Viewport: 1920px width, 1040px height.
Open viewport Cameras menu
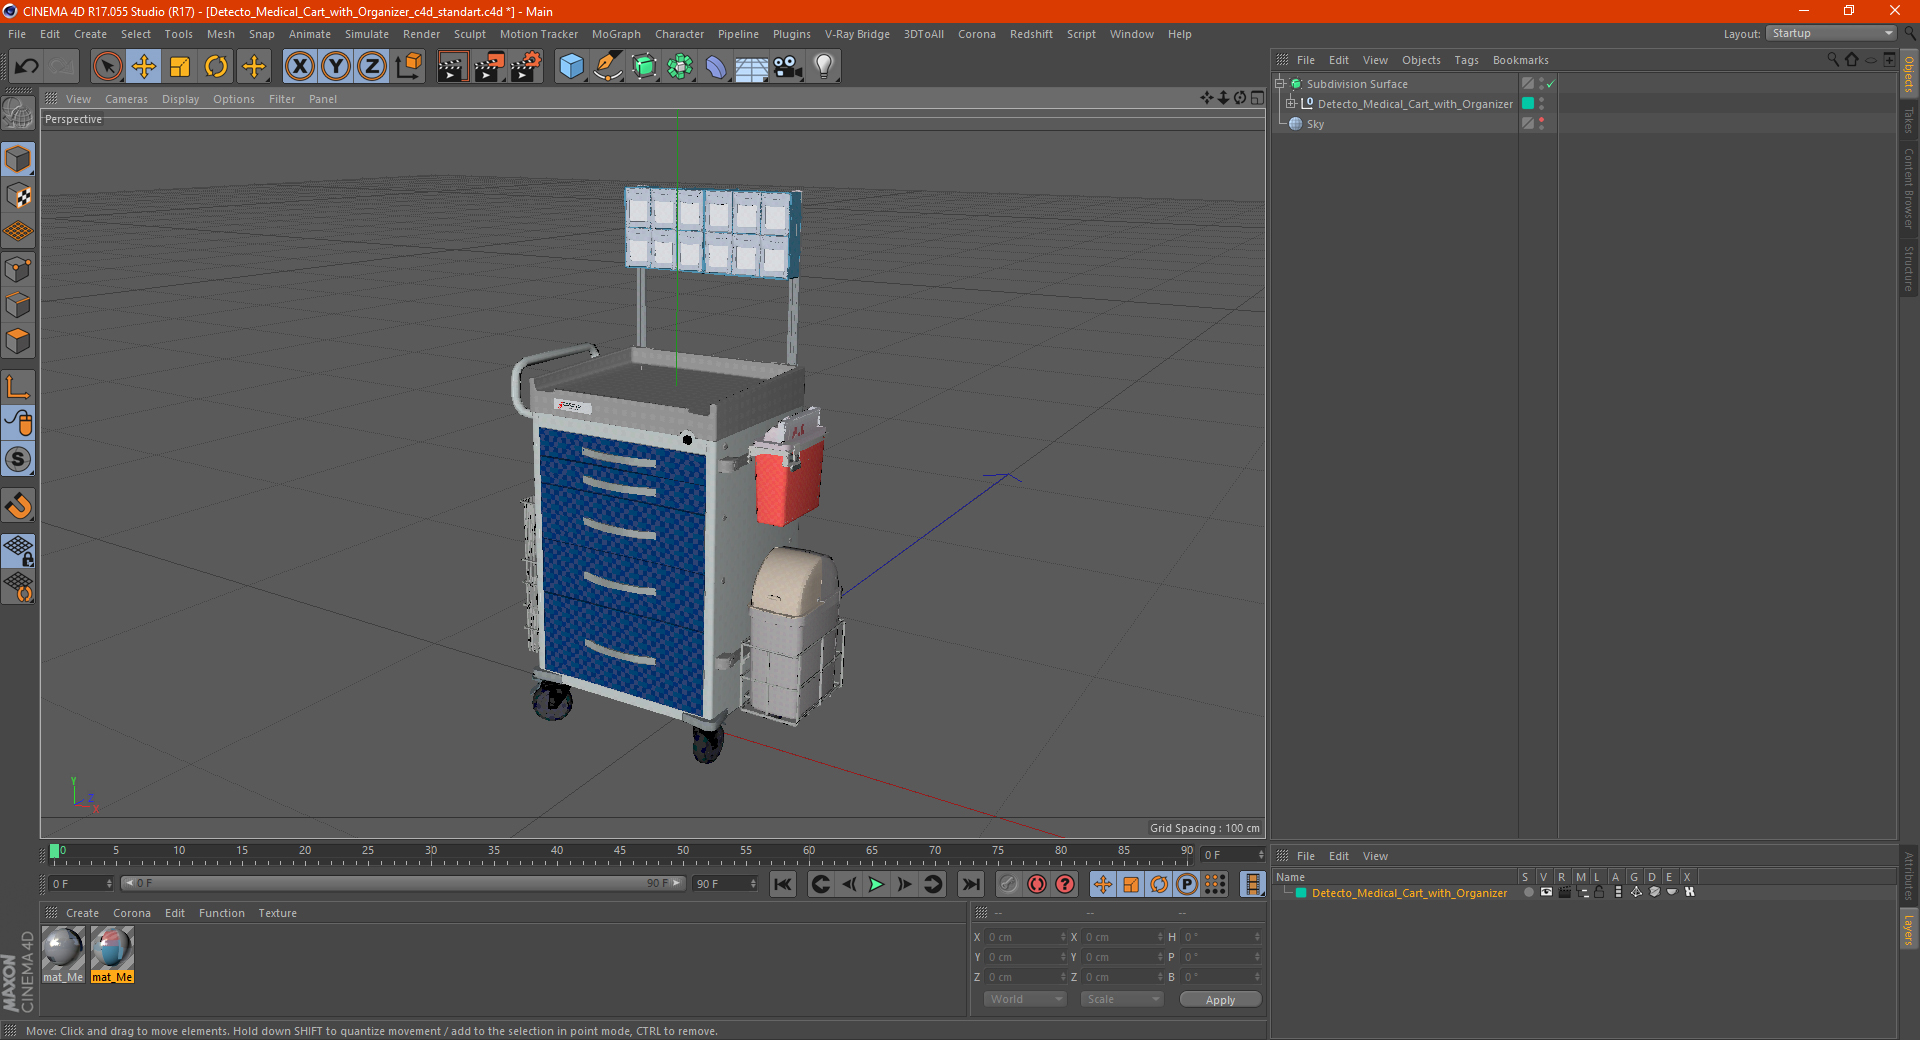pos(126,99)
